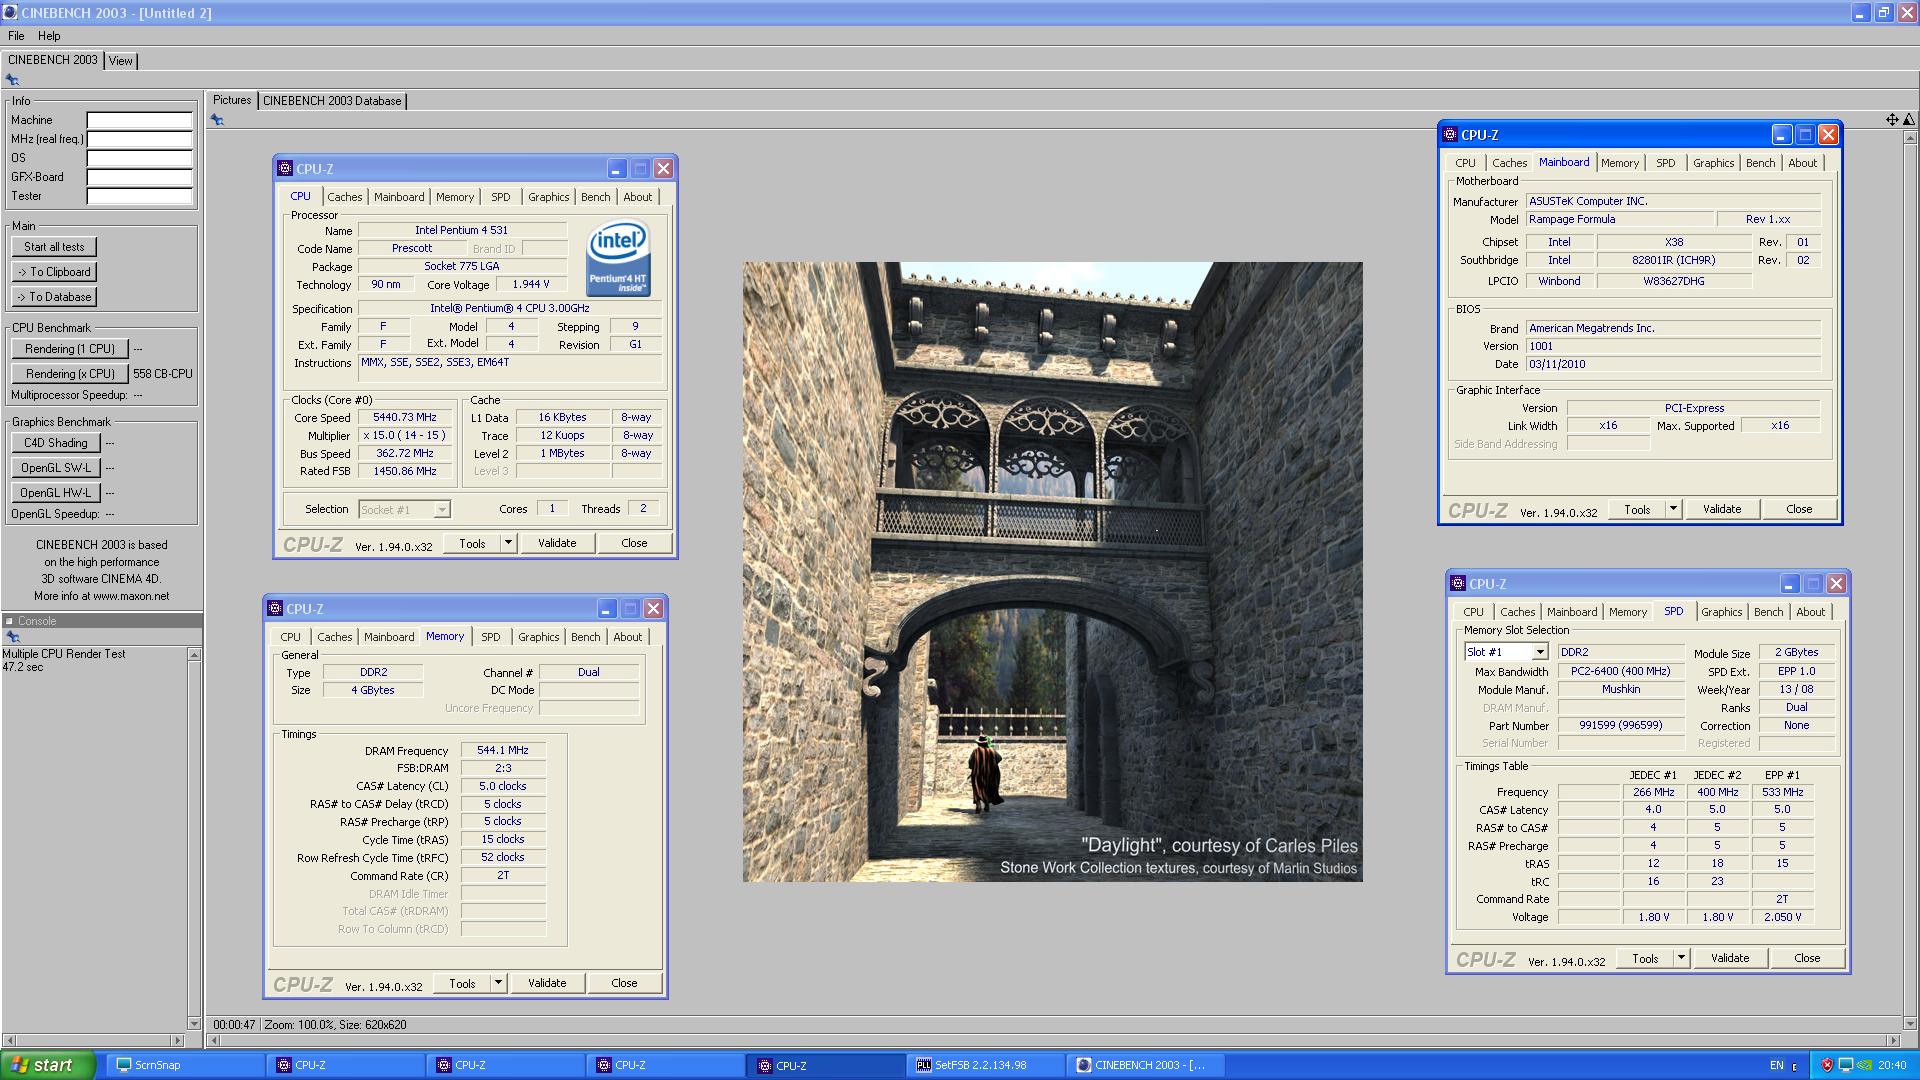The height and width of the screenshot is (1080, 1920).
Task: Switch to the View tab in CINEBENCH
Action: pos(121,61)
